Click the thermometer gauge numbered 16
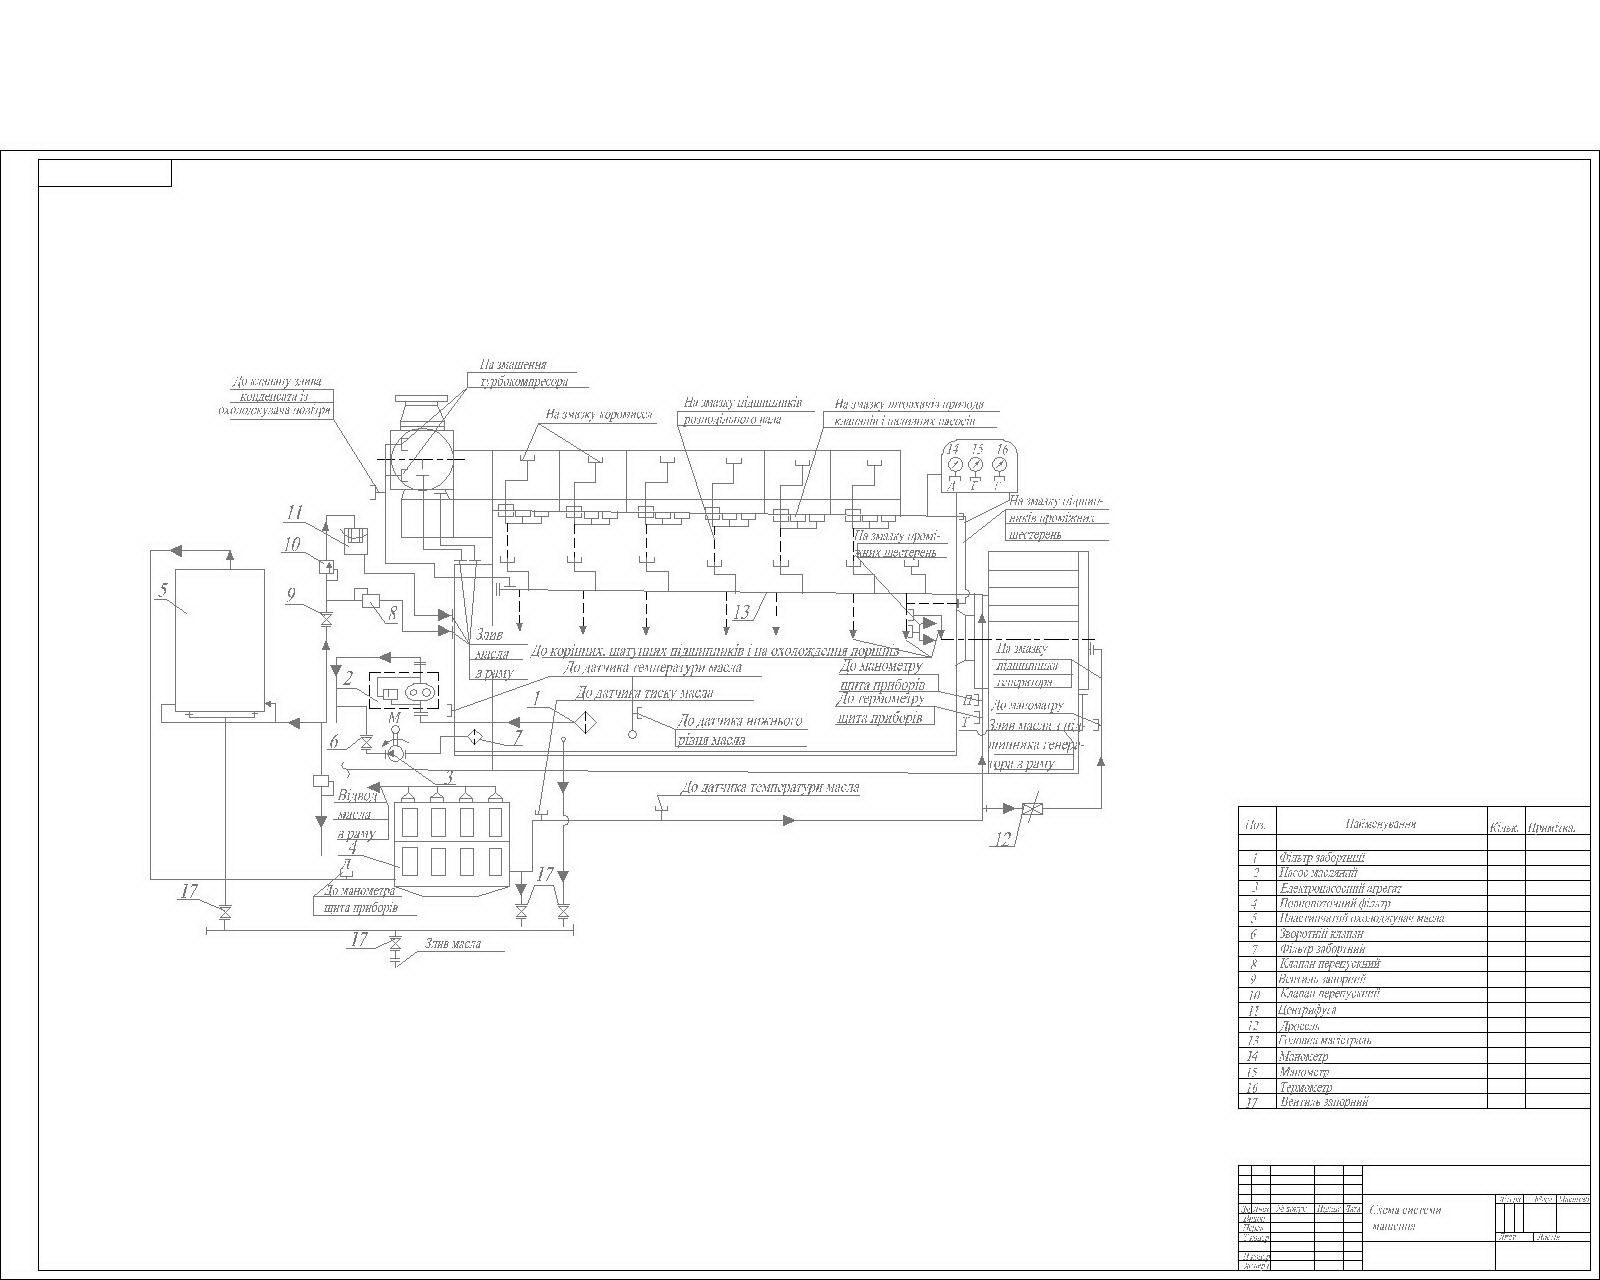 (x=998, y=466)
